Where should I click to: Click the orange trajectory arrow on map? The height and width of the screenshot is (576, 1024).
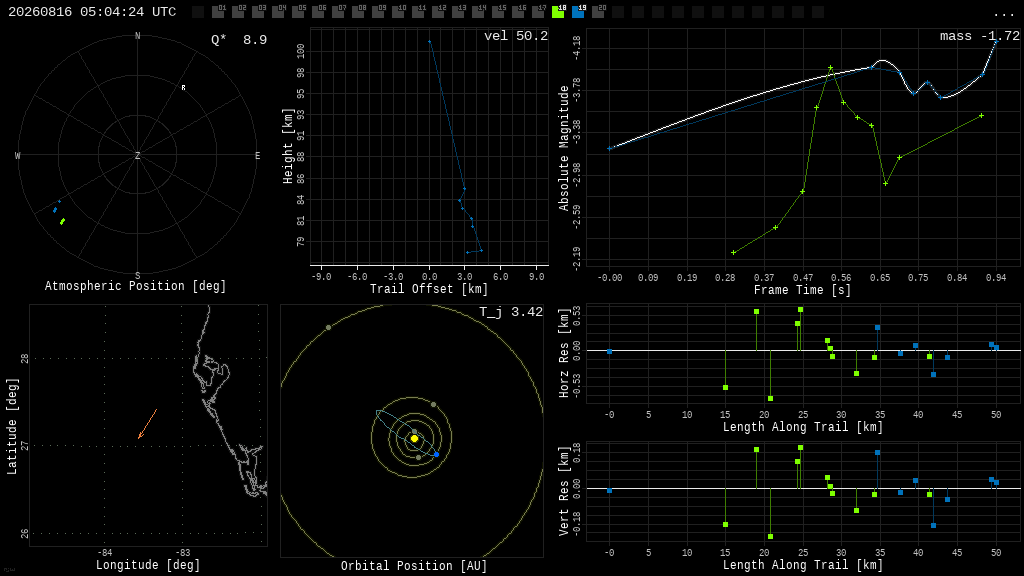pos(148,424)
